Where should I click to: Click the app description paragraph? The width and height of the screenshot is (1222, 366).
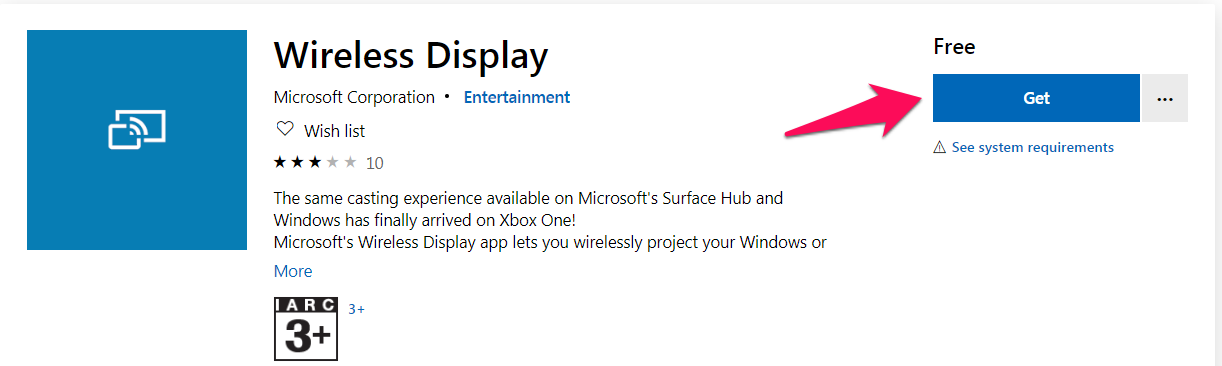click(550, 220)
